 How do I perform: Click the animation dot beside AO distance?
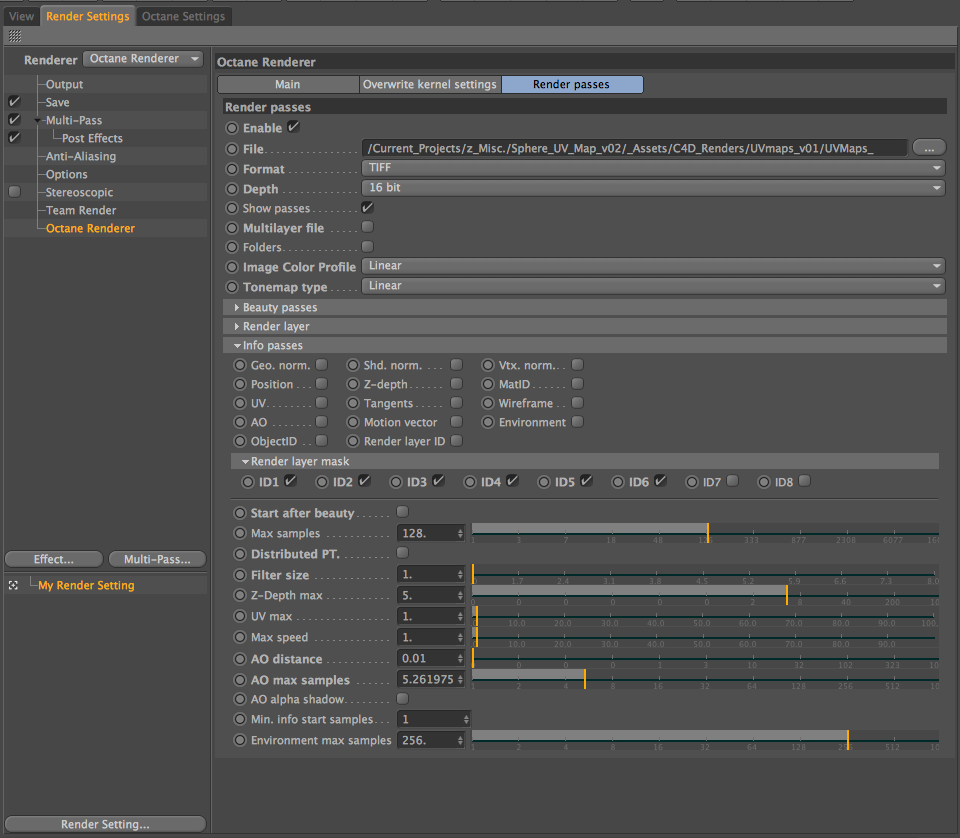[240, 659]
